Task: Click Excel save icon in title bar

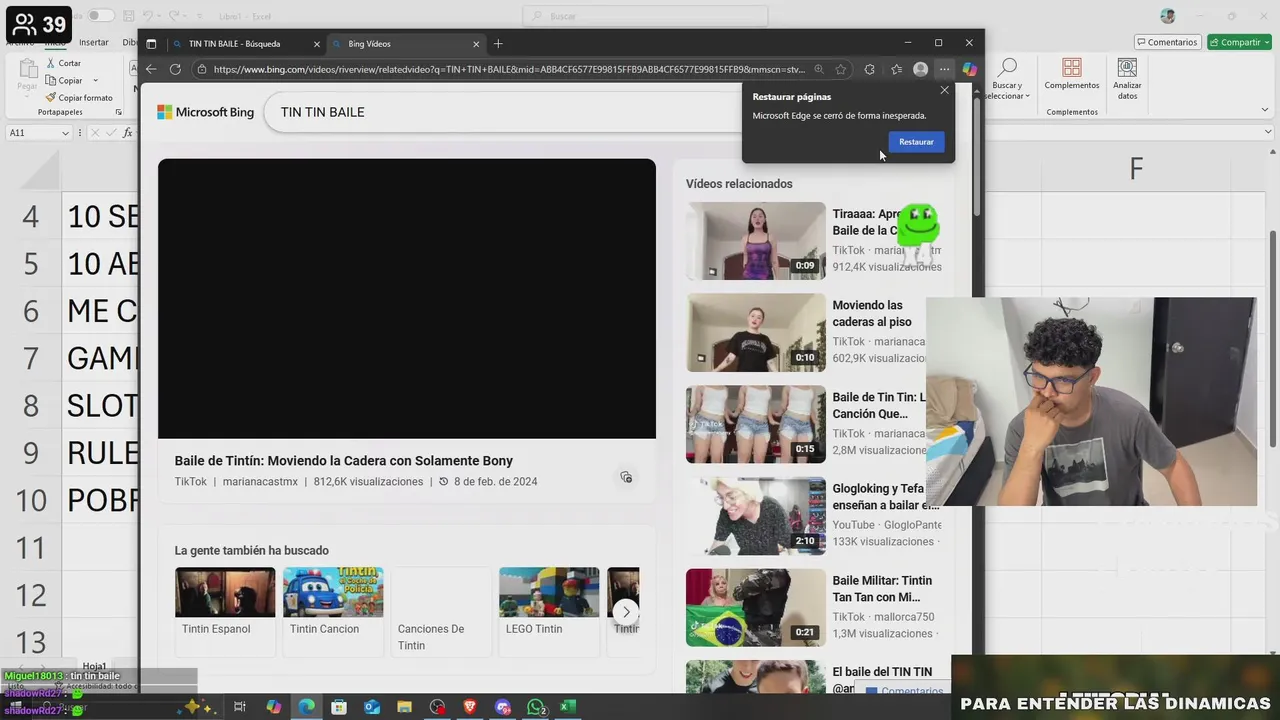Action: pos(127,16)
